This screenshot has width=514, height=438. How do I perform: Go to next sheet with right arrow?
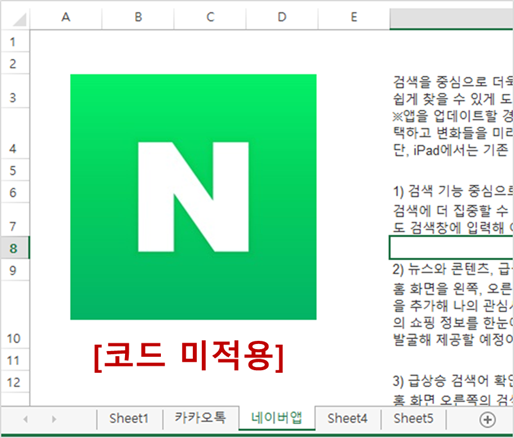(54, 419)
